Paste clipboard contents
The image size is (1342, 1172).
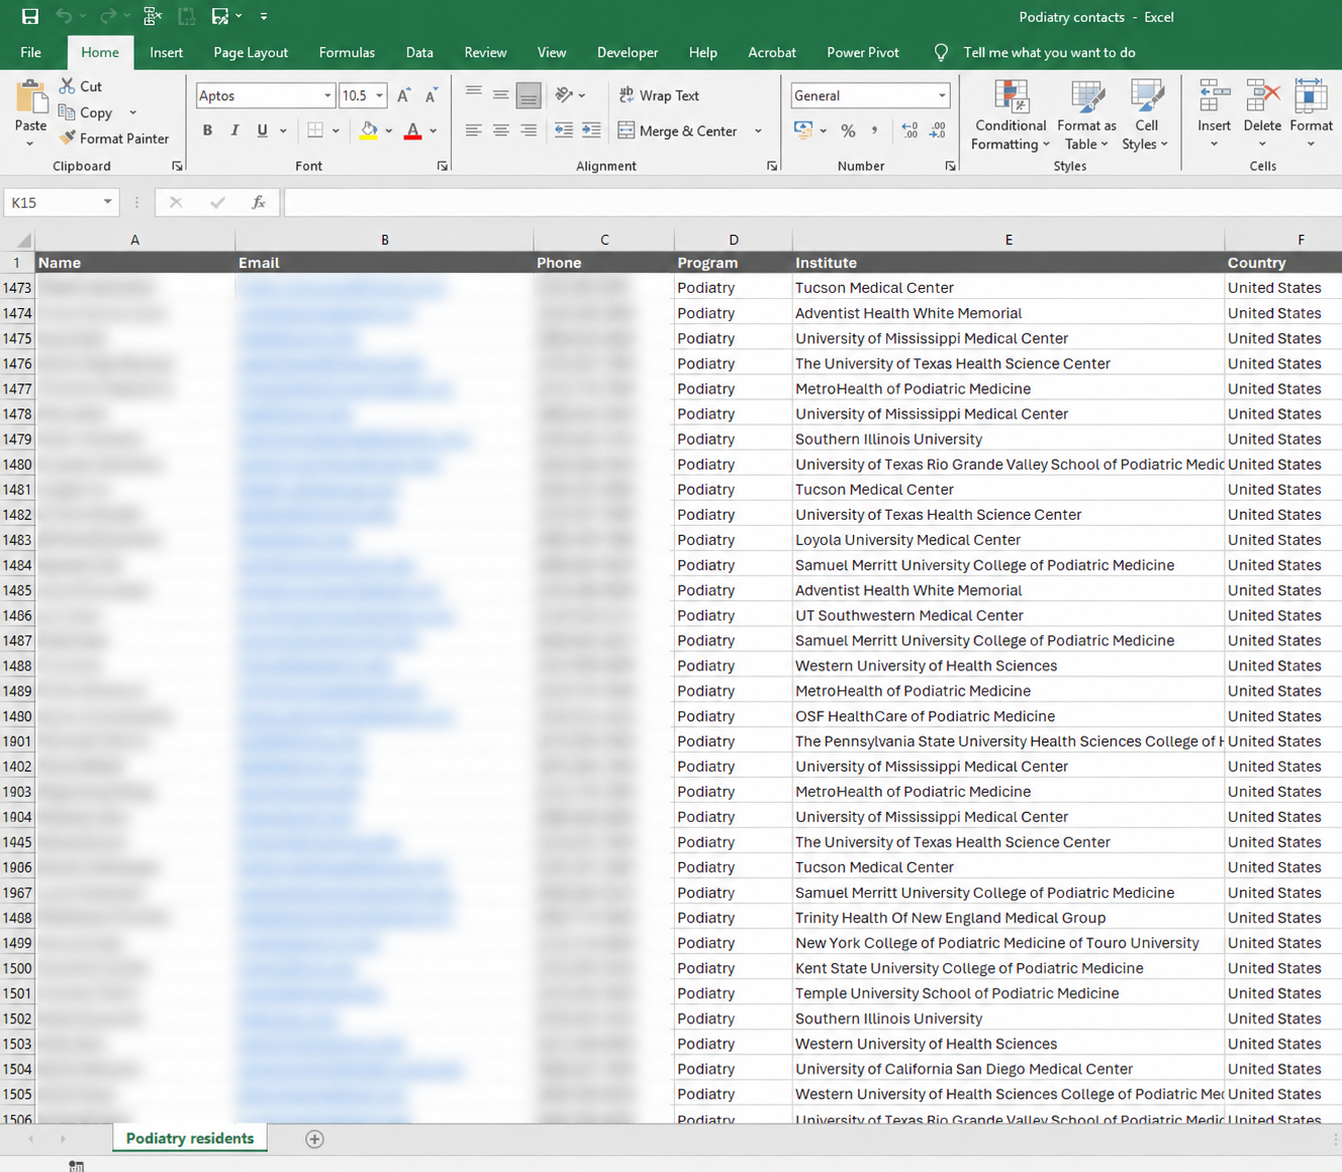pyautogui.click(x=30, y=106)
